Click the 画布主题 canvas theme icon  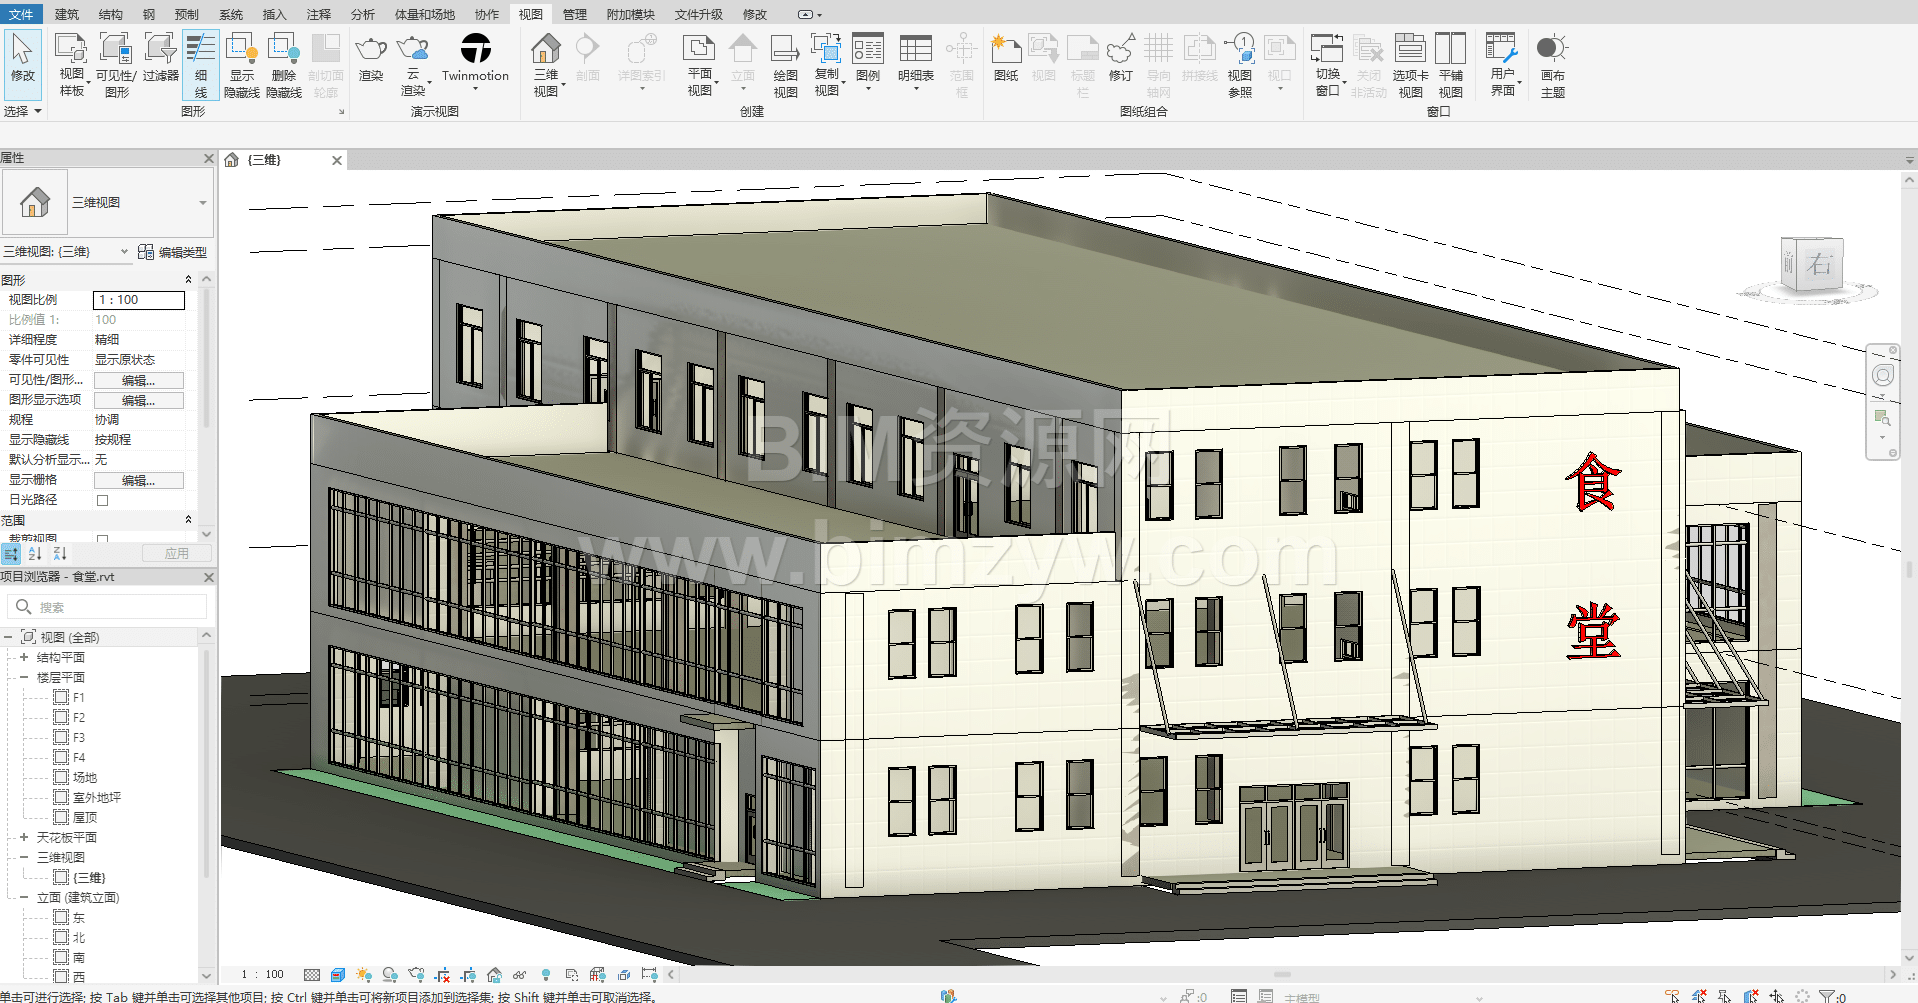pos(1552,64)
